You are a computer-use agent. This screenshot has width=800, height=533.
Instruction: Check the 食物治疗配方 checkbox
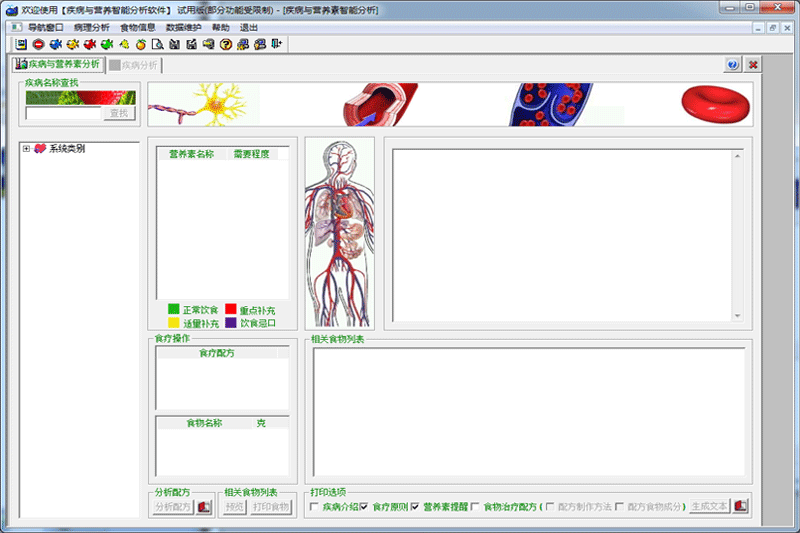pos(475,507)
